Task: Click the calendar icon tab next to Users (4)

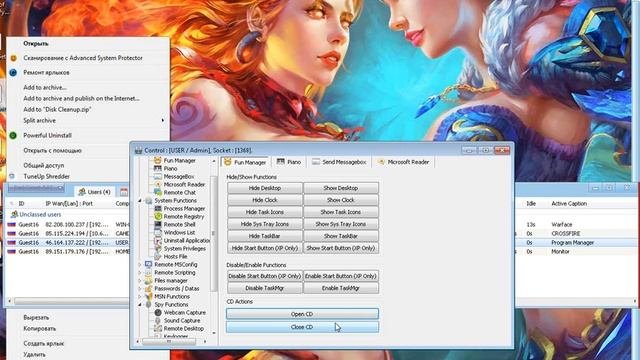Action: [x=124, y=191]
